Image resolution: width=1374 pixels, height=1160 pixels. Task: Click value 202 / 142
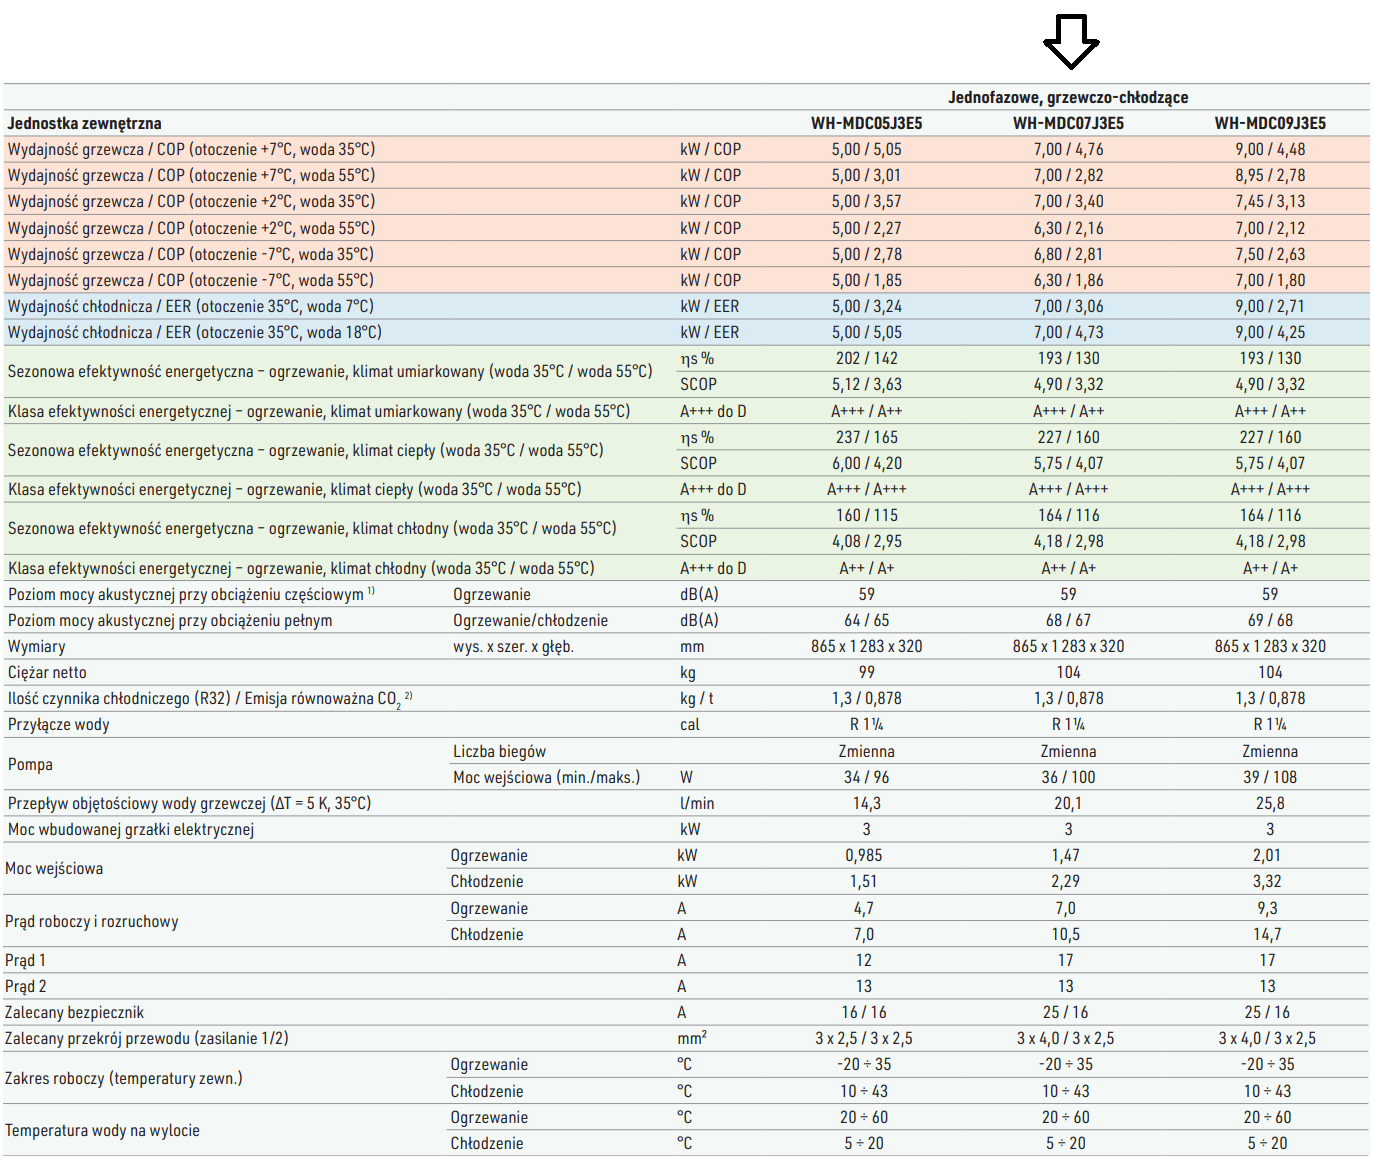[x=866, y=358]
